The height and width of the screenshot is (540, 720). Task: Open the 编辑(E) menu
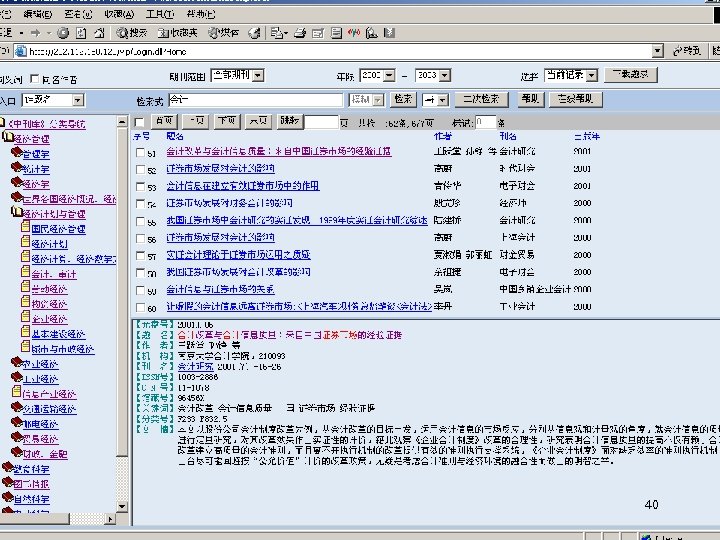[38, 14]
